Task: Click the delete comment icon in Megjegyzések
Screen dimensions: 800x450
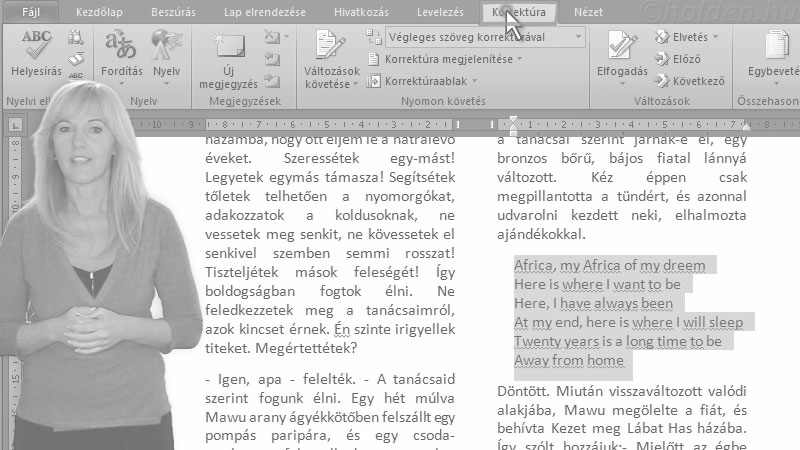Action: [272, 37]
